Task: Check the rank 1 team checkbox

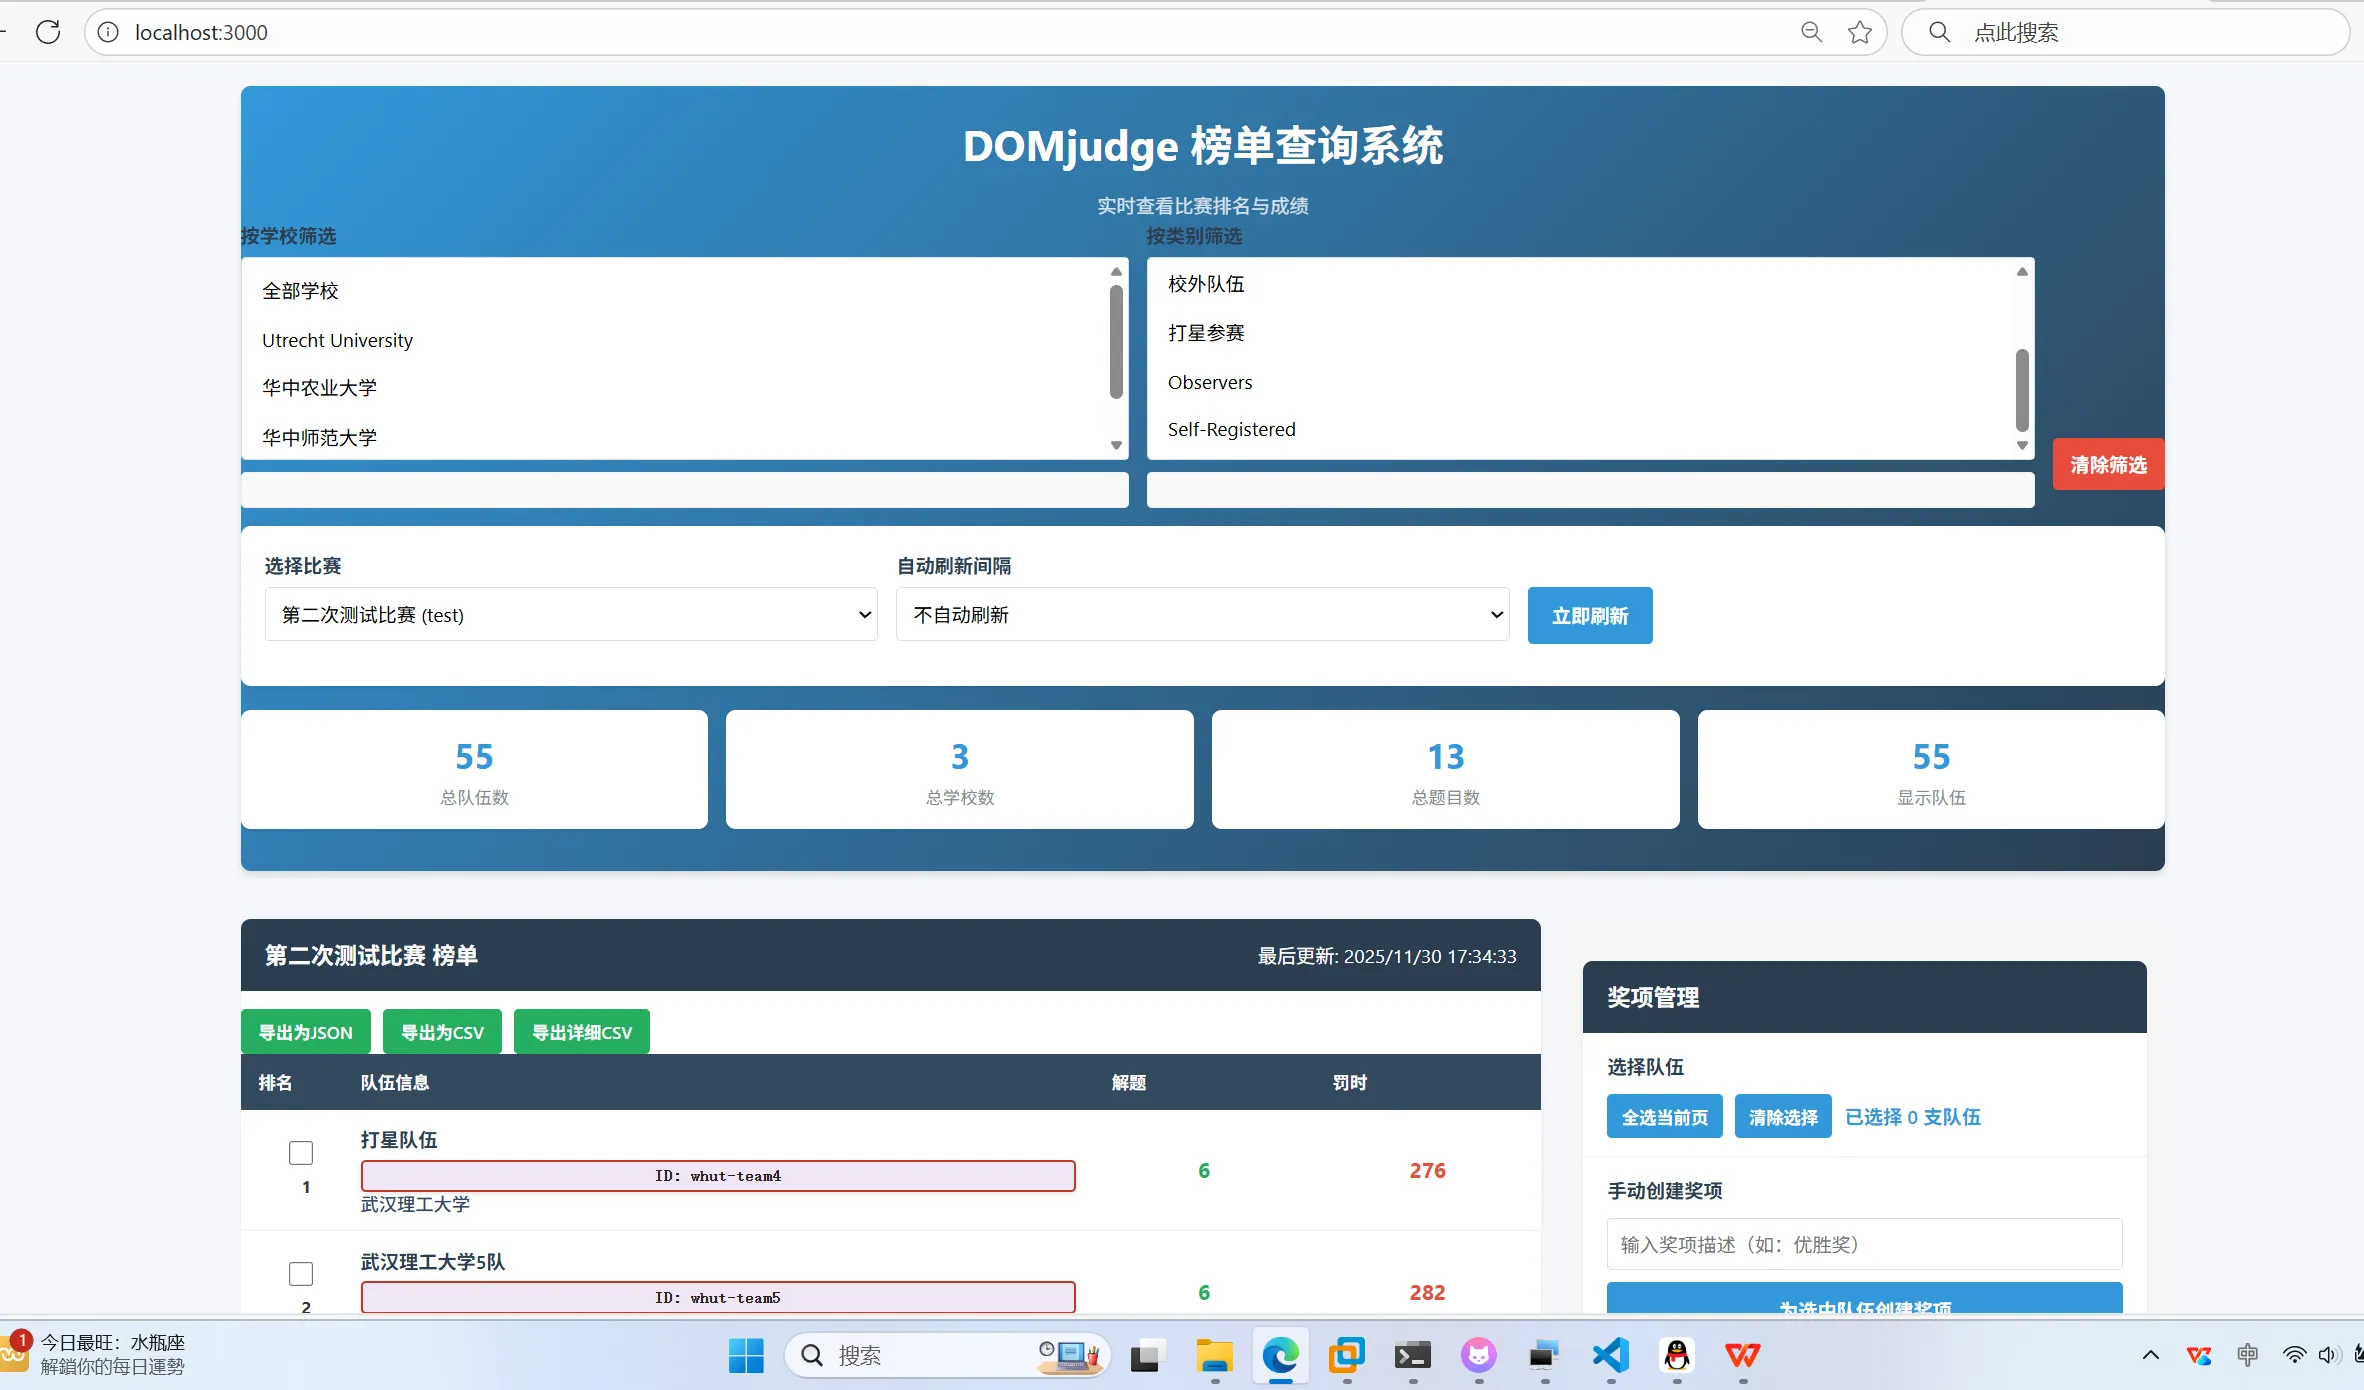Action: (x=301, y=1153)
